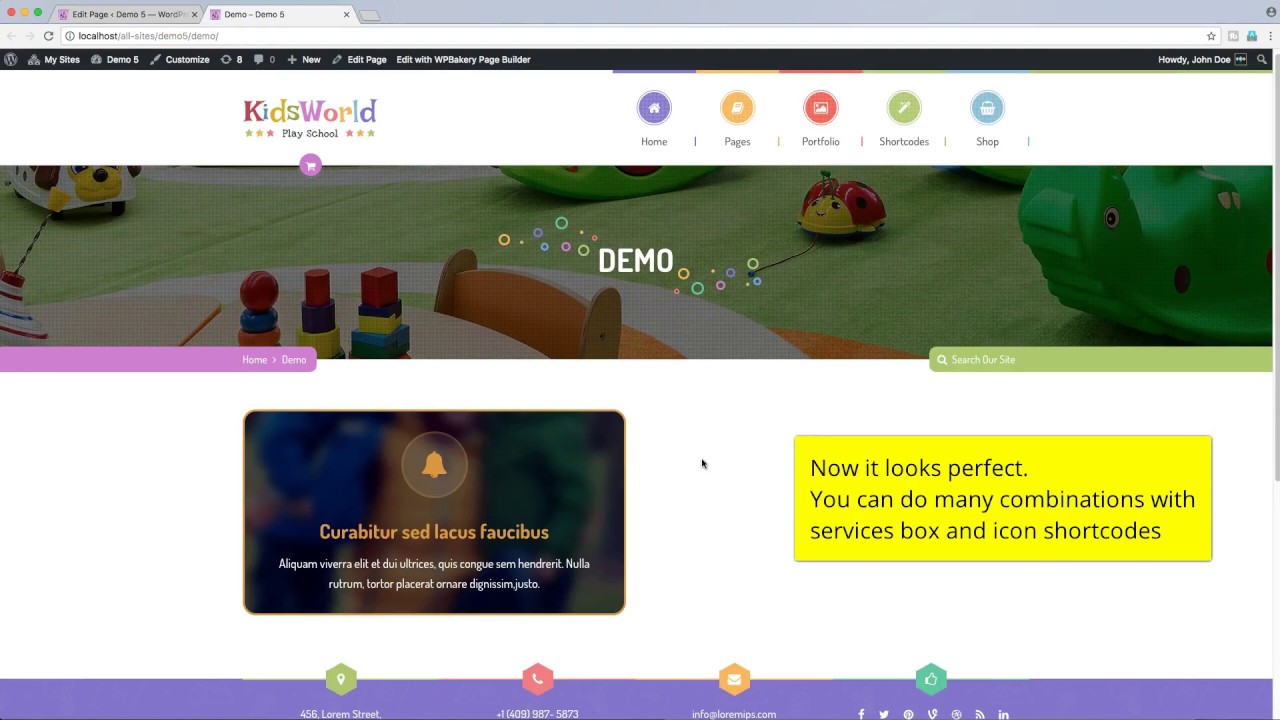
Task: Open the Twitter footer icon
Action: 884,714
